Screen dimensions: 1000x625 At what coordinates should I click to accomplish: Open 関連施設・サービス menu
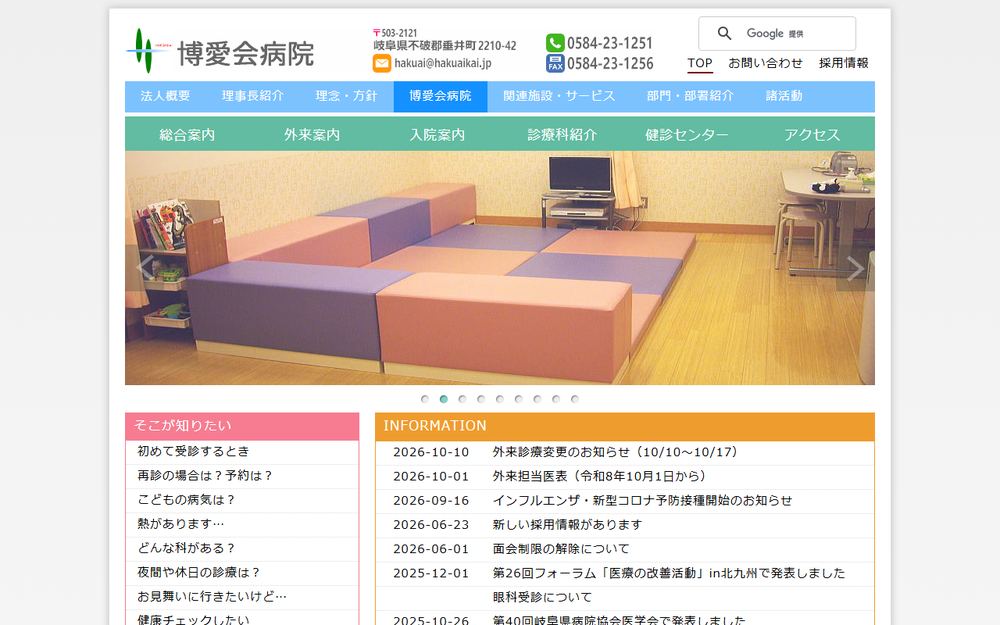559,96
